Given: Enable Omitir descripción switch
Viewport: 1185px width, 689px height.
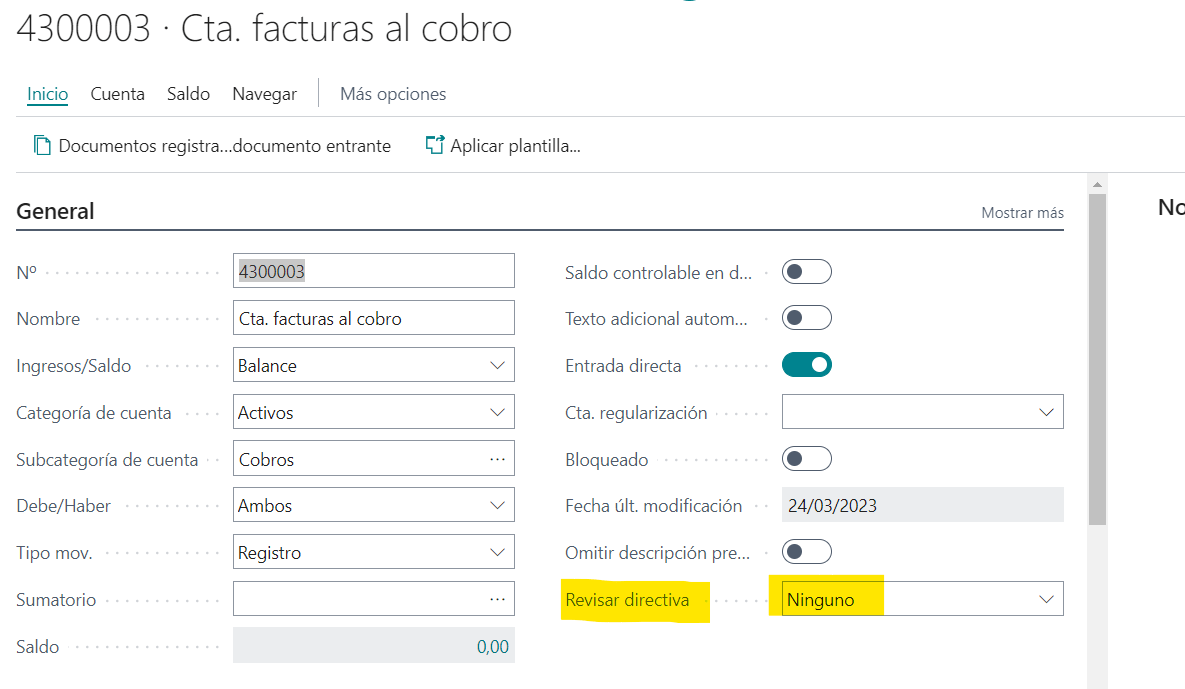Looking at the screenshot, I should point(806,552).
